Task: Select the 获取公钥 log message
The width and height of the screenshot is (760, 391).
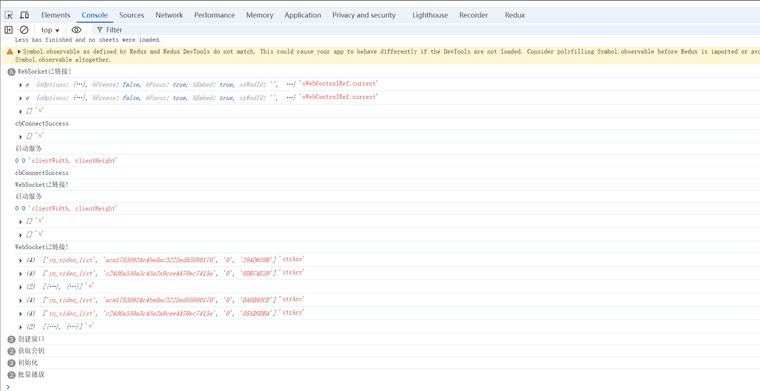Action: tap(31, 351)
